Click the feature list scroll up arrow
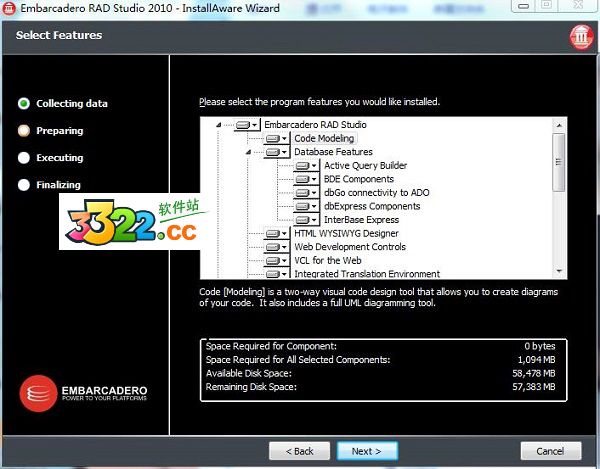Viewport: 600px width, 469px height. tap(559, 125)
